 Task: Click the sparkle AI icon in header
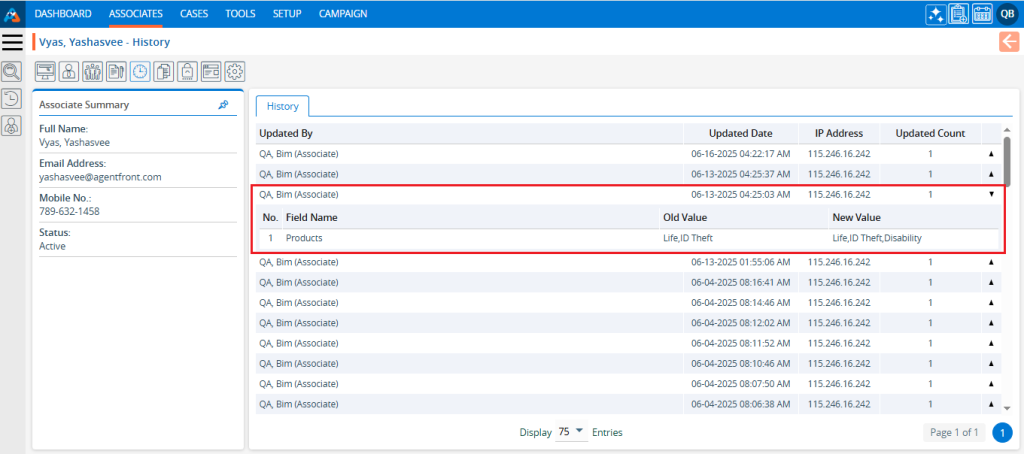935,14
